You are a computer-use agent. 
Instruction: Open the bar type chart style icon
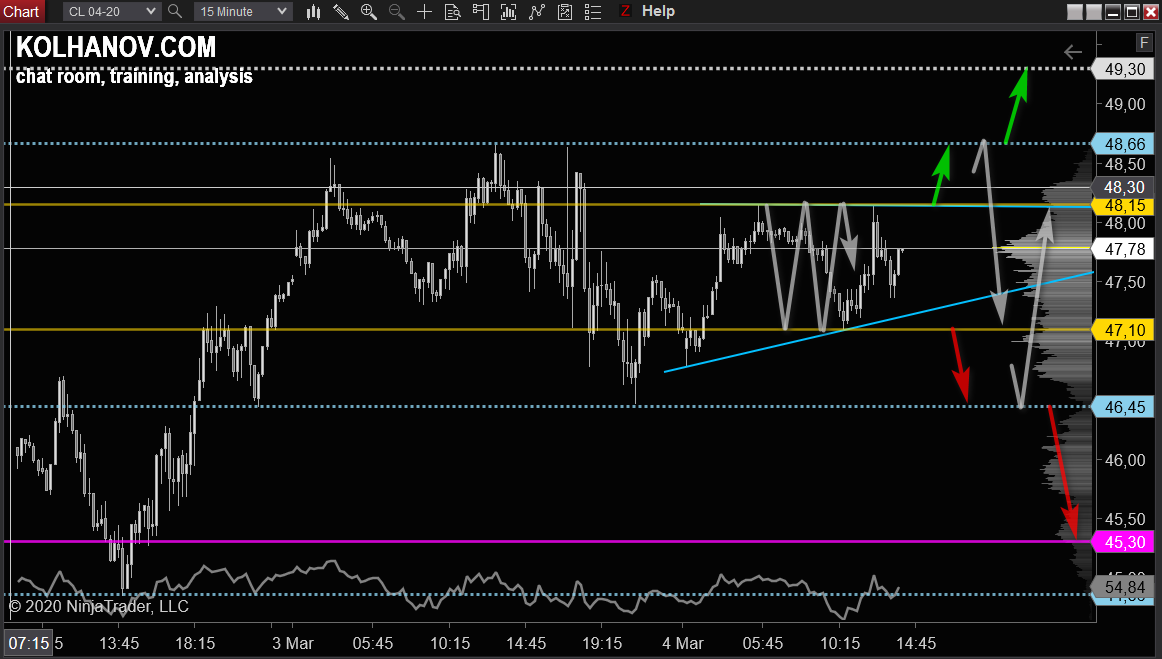click(314, 11)
